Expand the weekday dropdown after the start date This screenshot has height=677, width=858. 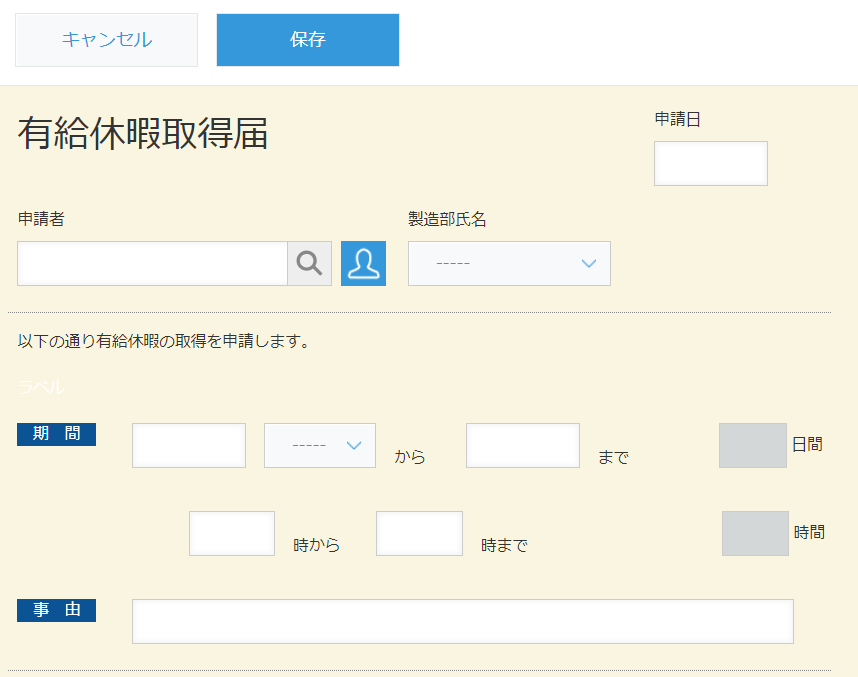pyautogui.click(x=319, y=445)
